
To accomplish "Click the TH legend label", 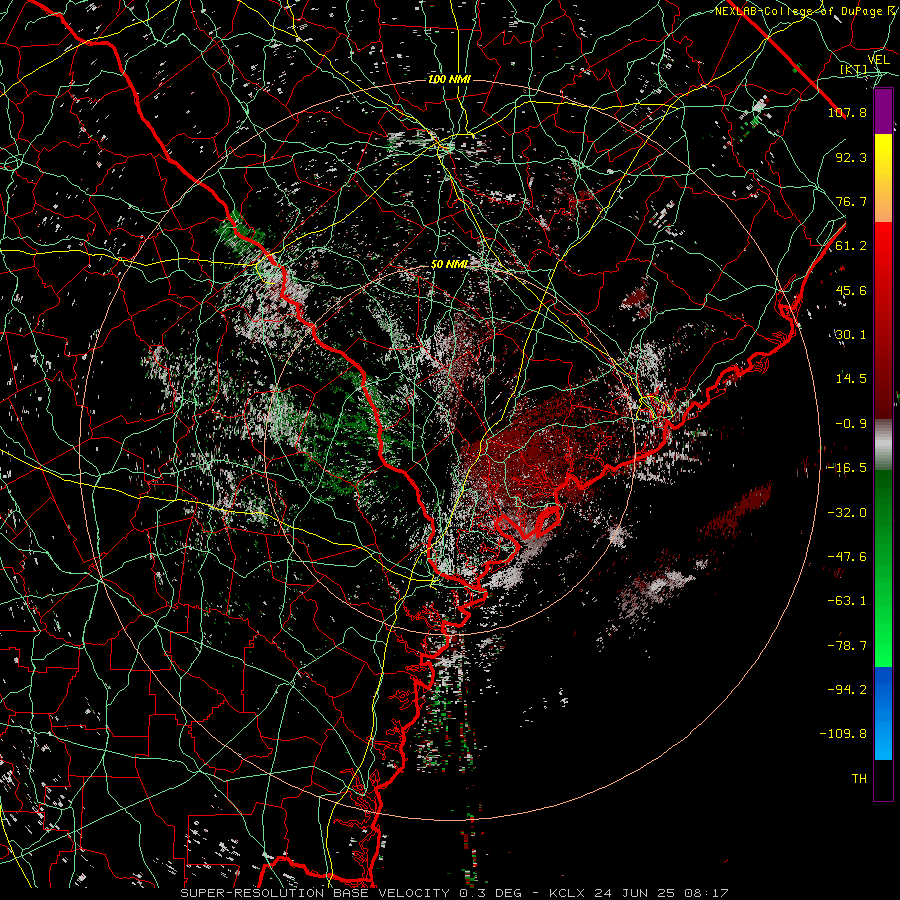I will (x=859, y=779).
